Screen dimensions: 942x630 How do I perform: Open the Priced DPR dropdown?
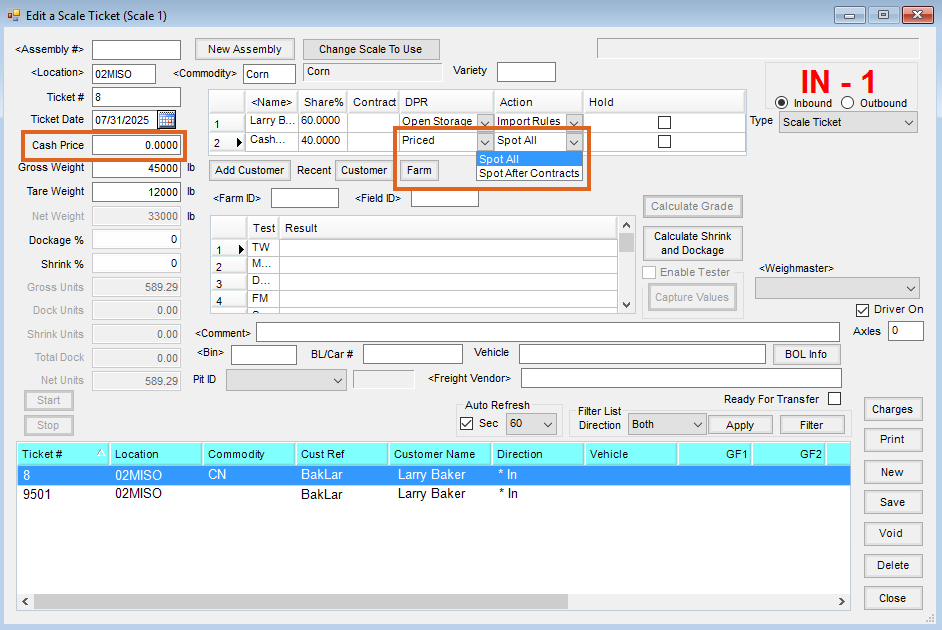coord(484,142)
